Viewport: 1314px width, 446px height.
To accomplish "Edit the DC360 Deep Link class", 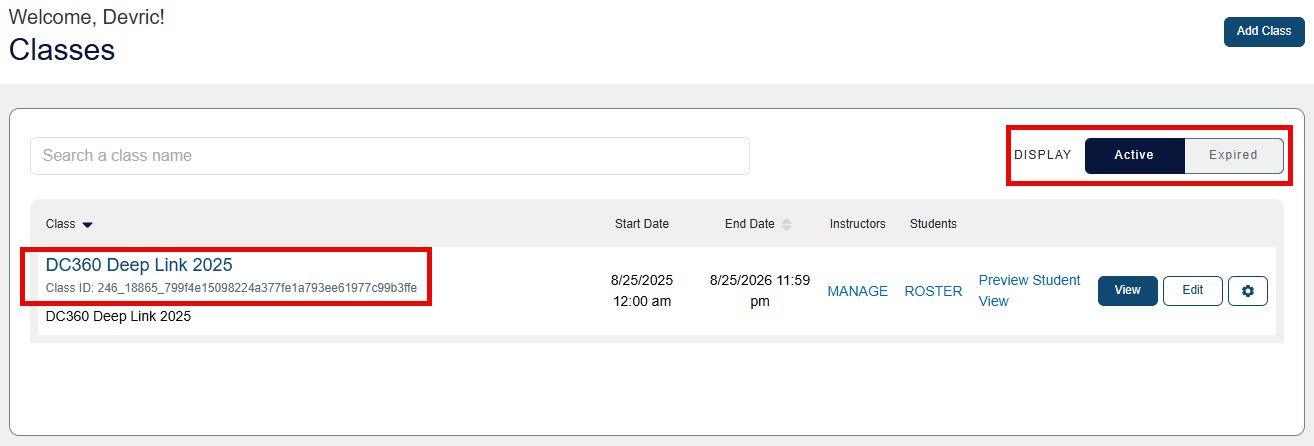I will (x=1192, y=291).
